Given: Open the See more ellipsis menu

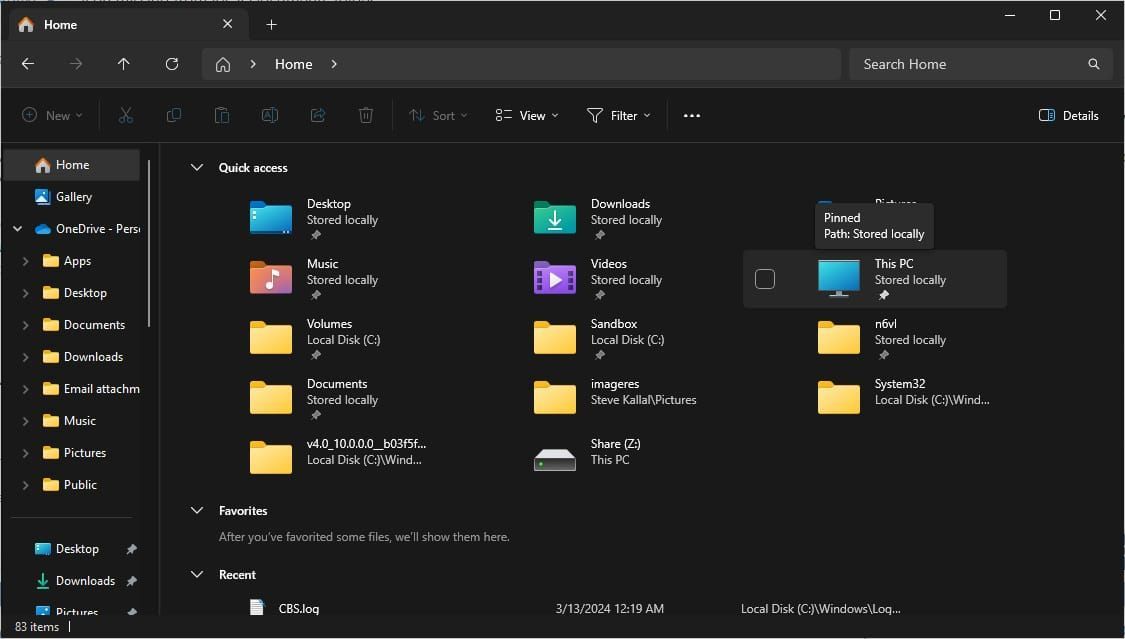Looking at the screenshot, I should coord(691,115).
